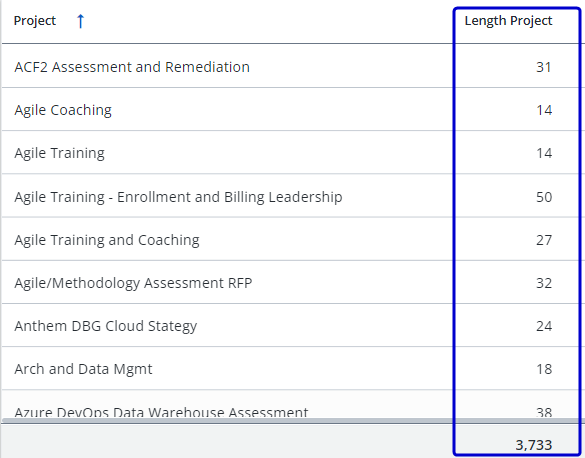Viewport: 585px width, 458px height.
Task: Click the ascending sort arrow icon
Action: [x=80, y=21]
